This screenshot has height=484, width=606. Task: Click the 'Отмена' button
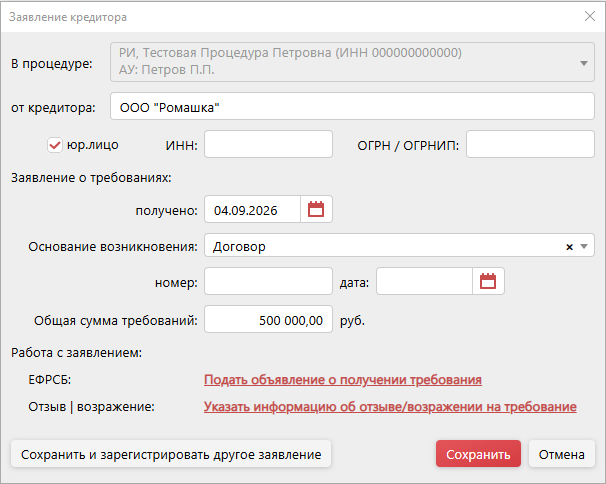coord(562,454)
